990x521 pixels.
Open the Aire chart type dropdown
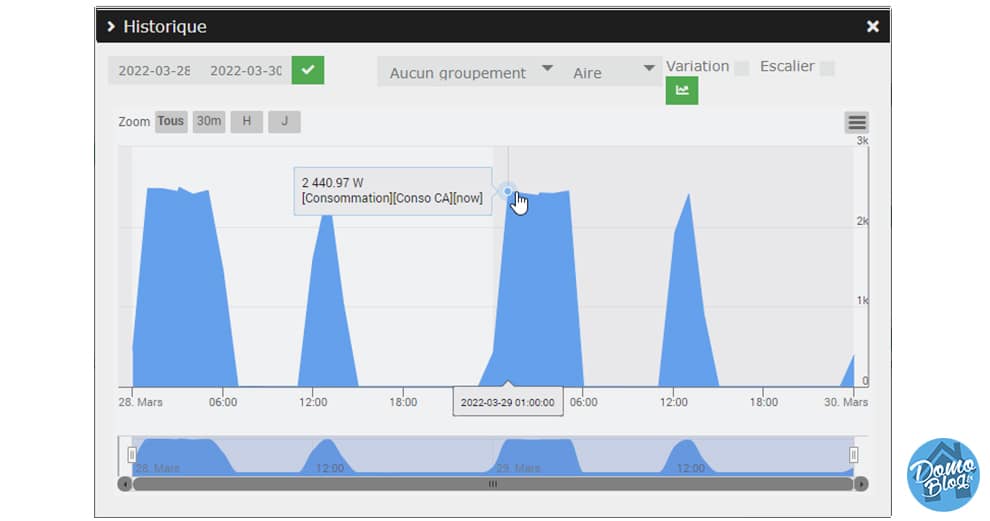tap(613, 71)
